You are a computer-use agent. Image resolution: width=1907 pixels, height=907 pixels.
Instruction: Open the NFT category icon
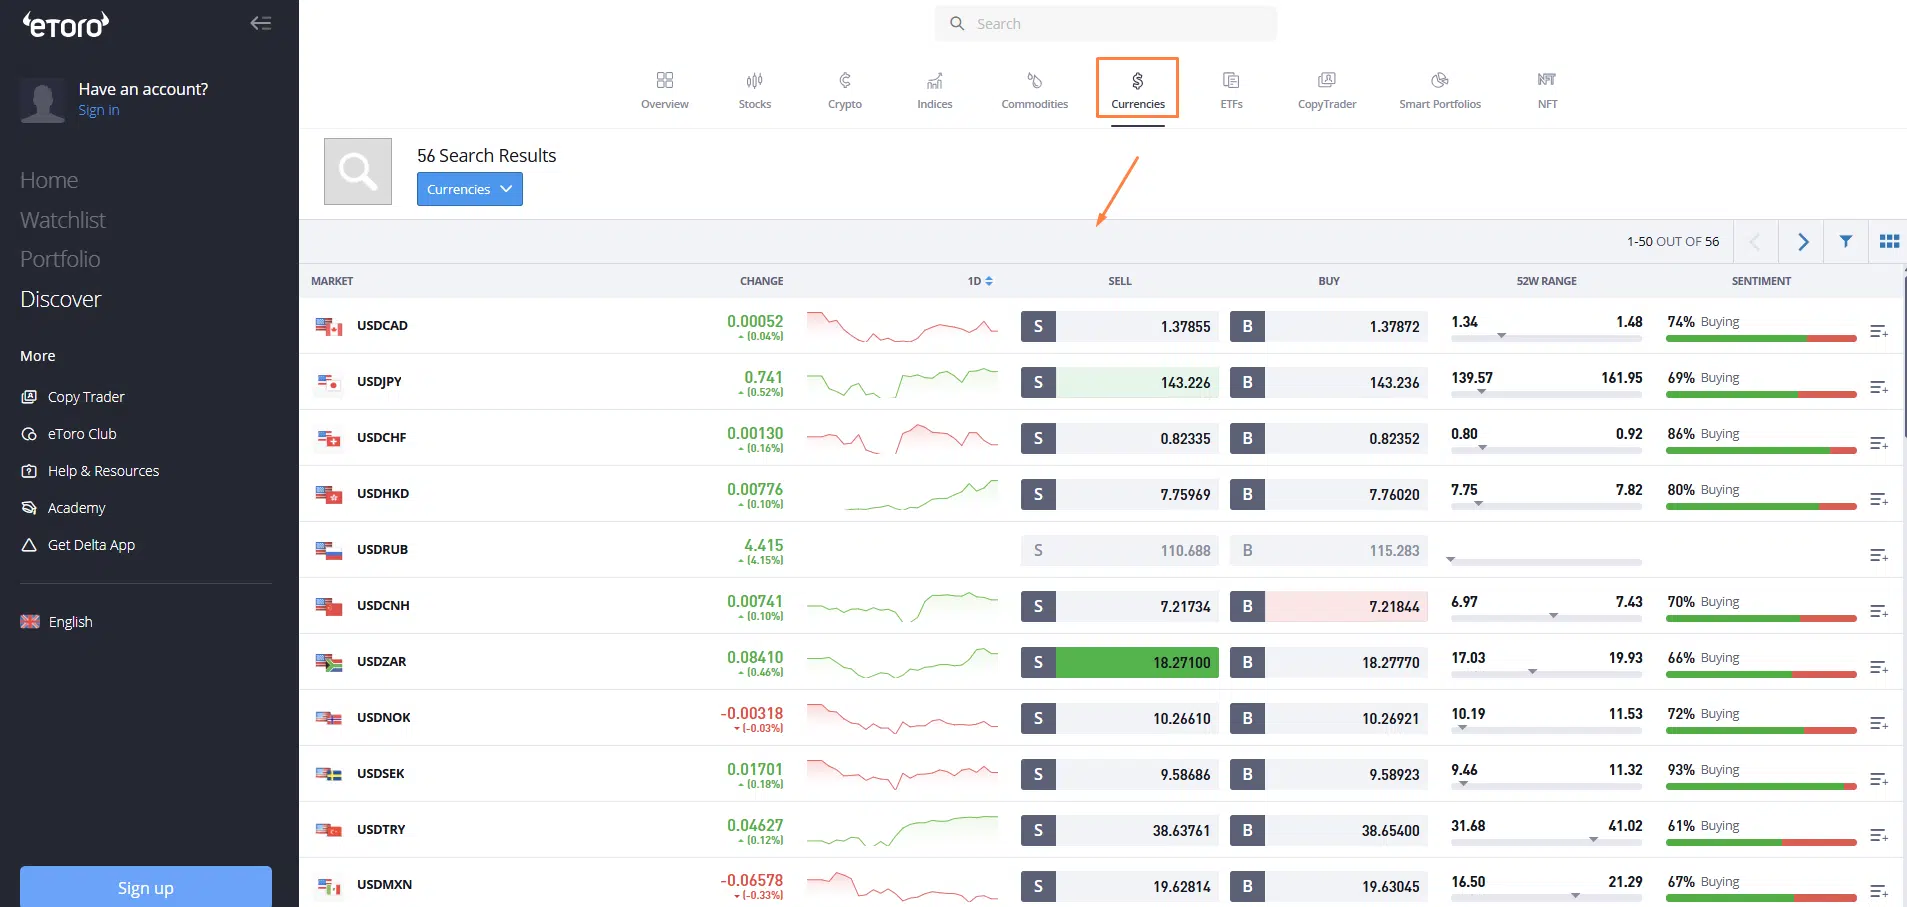click(1547, 80)
